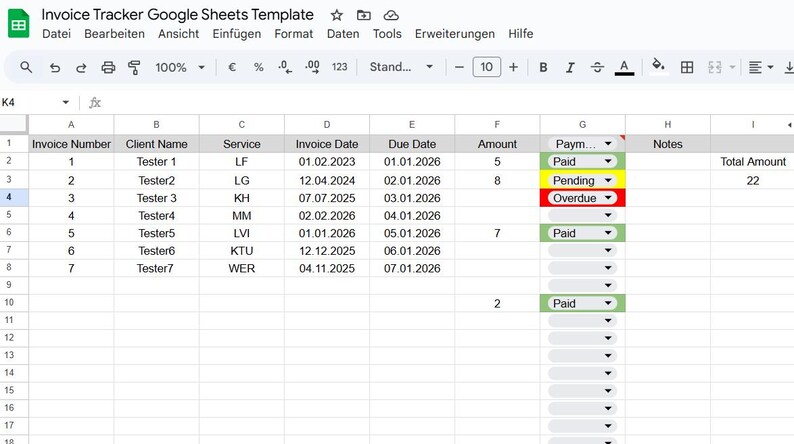Click the move to folder icon
The image size is (794, 444).
(364, 15)
